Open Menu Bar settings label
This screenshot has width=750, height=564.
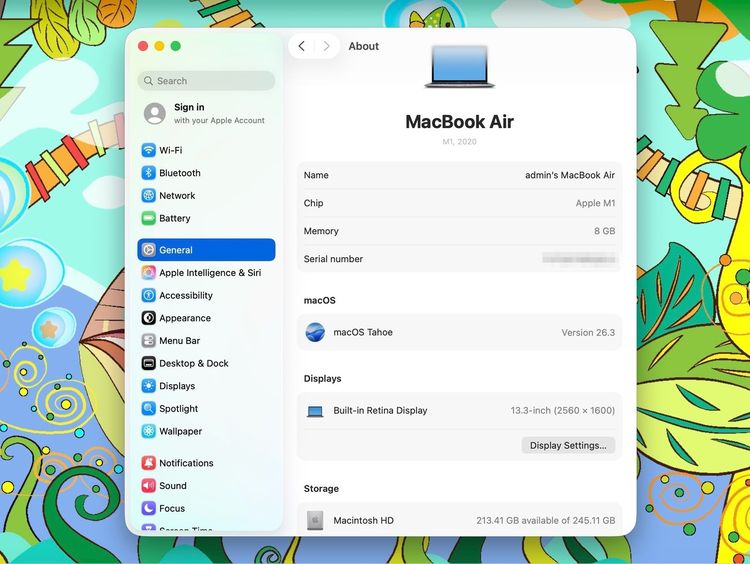pos(179,341)
